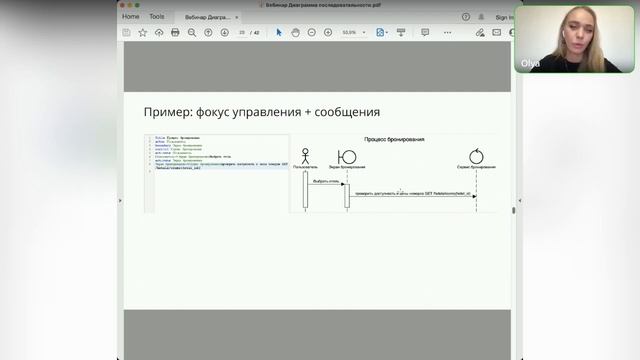Click the fit page view icon
Image resolution: width=640 pixels, height=360 pixels.
(380, 32)
